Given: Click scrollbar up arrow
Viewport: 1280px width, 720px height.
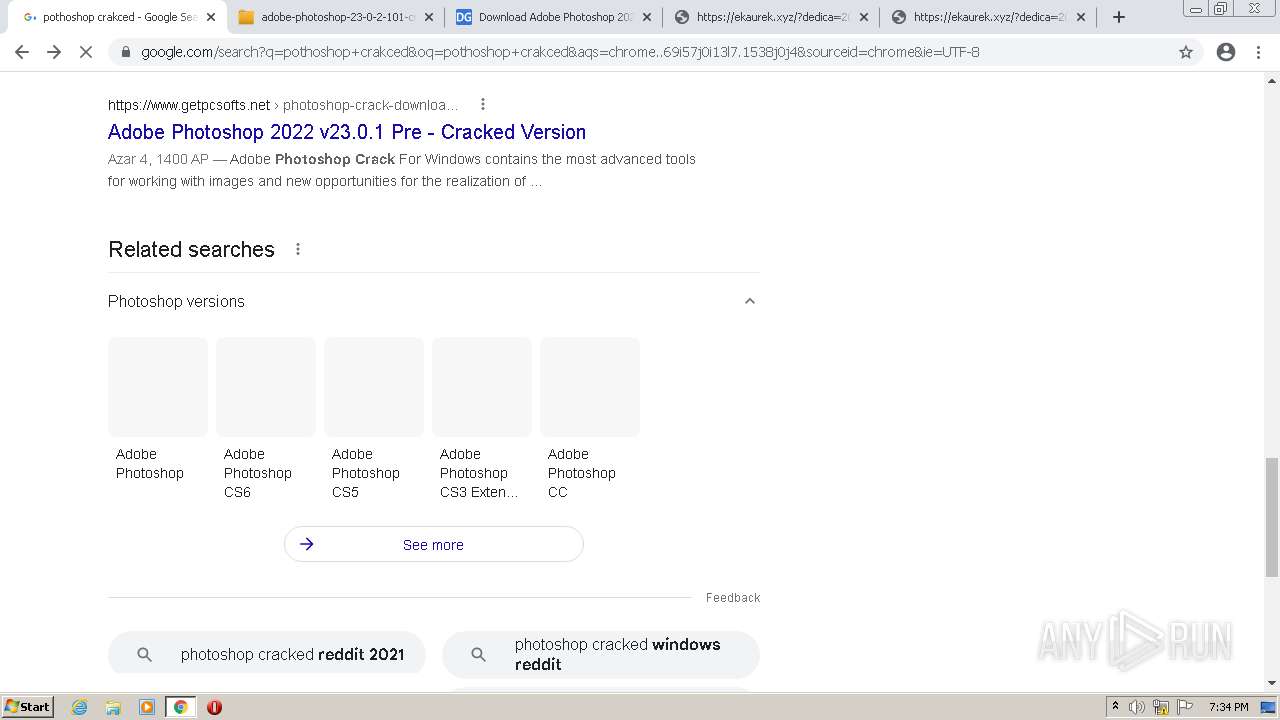Looking at the screenshot, I should (1272, 81).
